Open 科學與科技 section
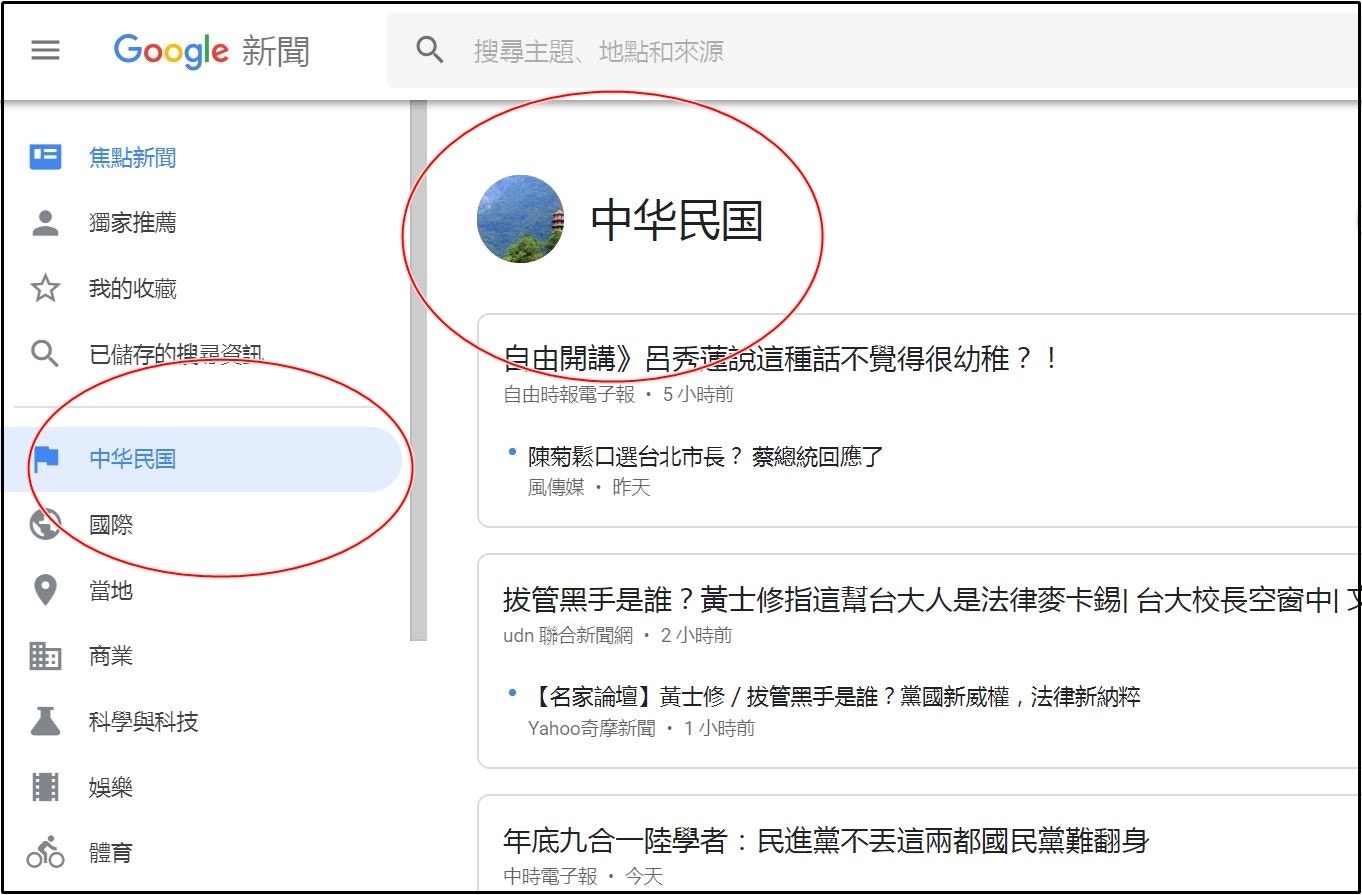Viewport: 1362px width, 895px height. (x=144, y=722)
